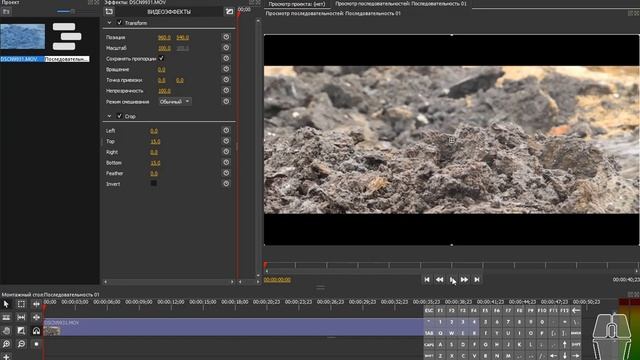Enable keyframing for Позиция
Image resolution: width=640 pixels, height=360 pixels.
coord(226,37)
